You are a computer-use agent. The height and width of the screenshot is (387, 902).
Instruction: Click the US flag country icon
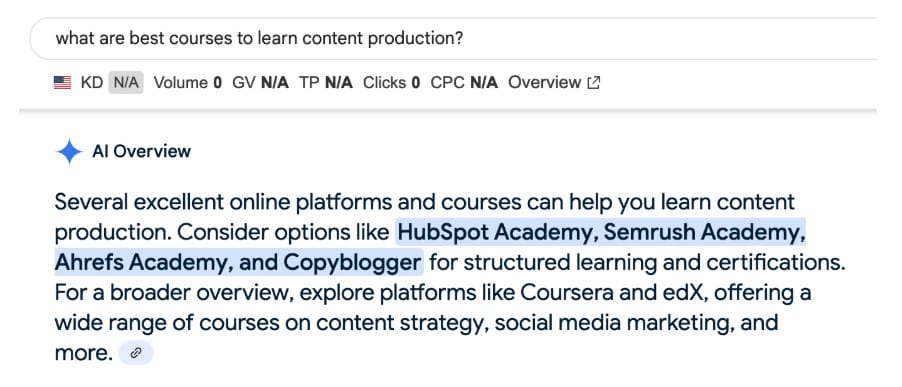tap(62, 83)
